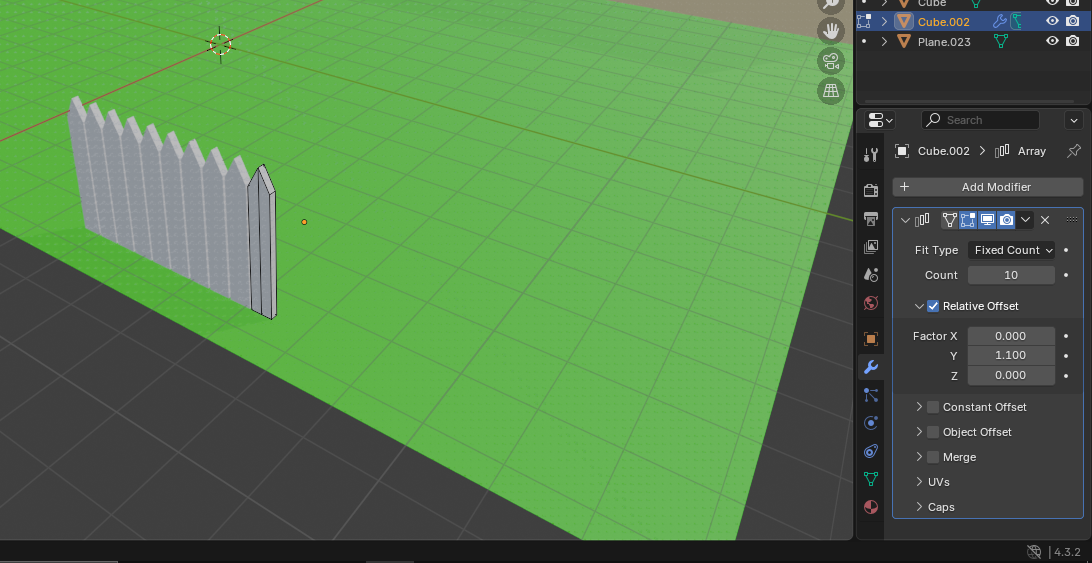Collapse the Relative Offset section
This screenshot has height=563, width=1092.
(919, 306)
